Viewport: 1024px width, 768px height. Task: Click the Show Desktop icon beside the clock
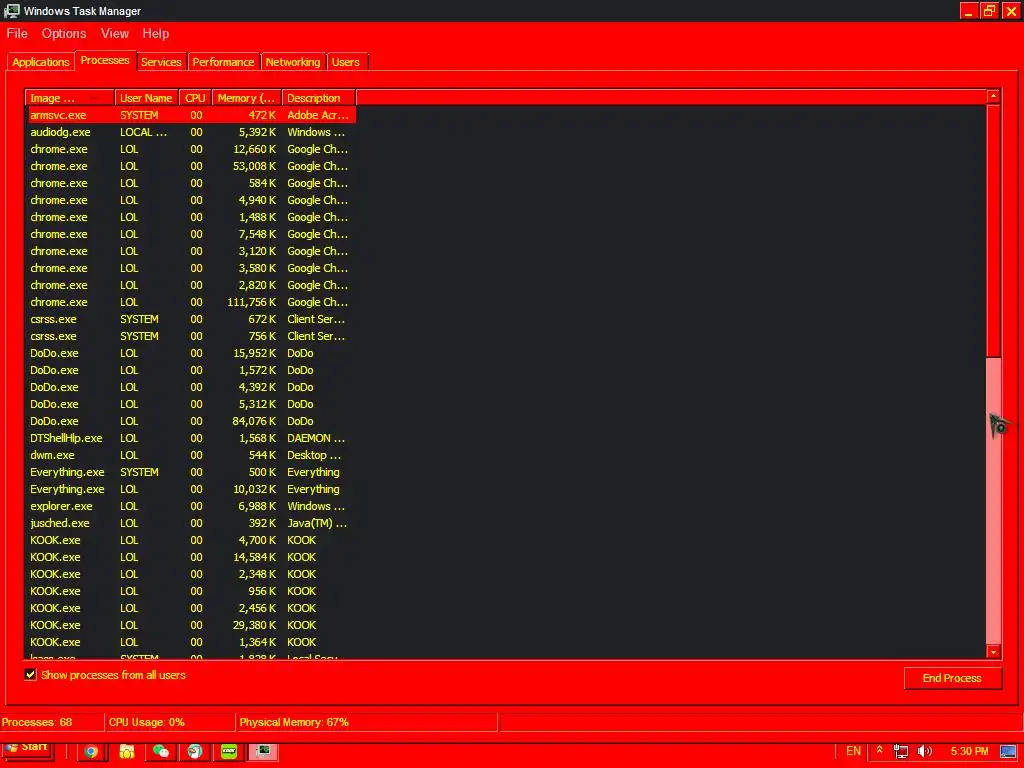[x=1008, y=752]
